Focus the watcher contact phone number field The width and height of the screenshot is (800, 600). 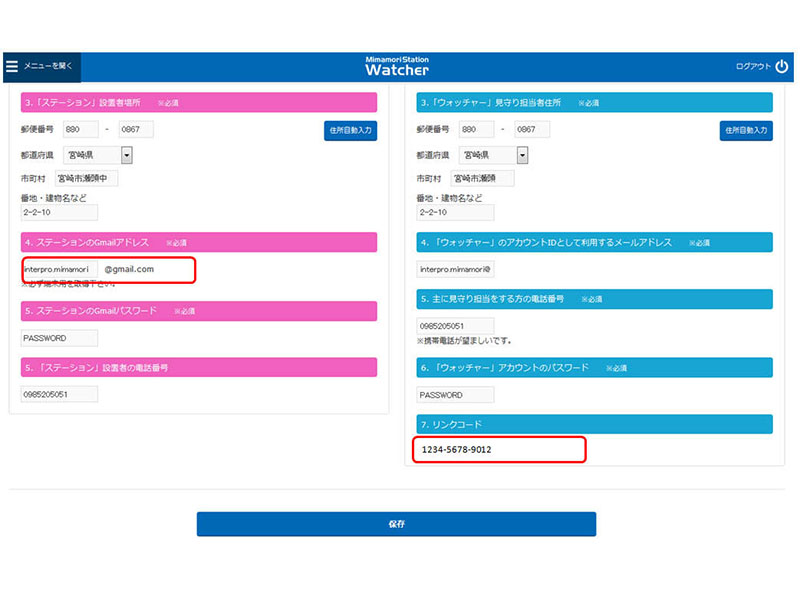coord(455,326)
